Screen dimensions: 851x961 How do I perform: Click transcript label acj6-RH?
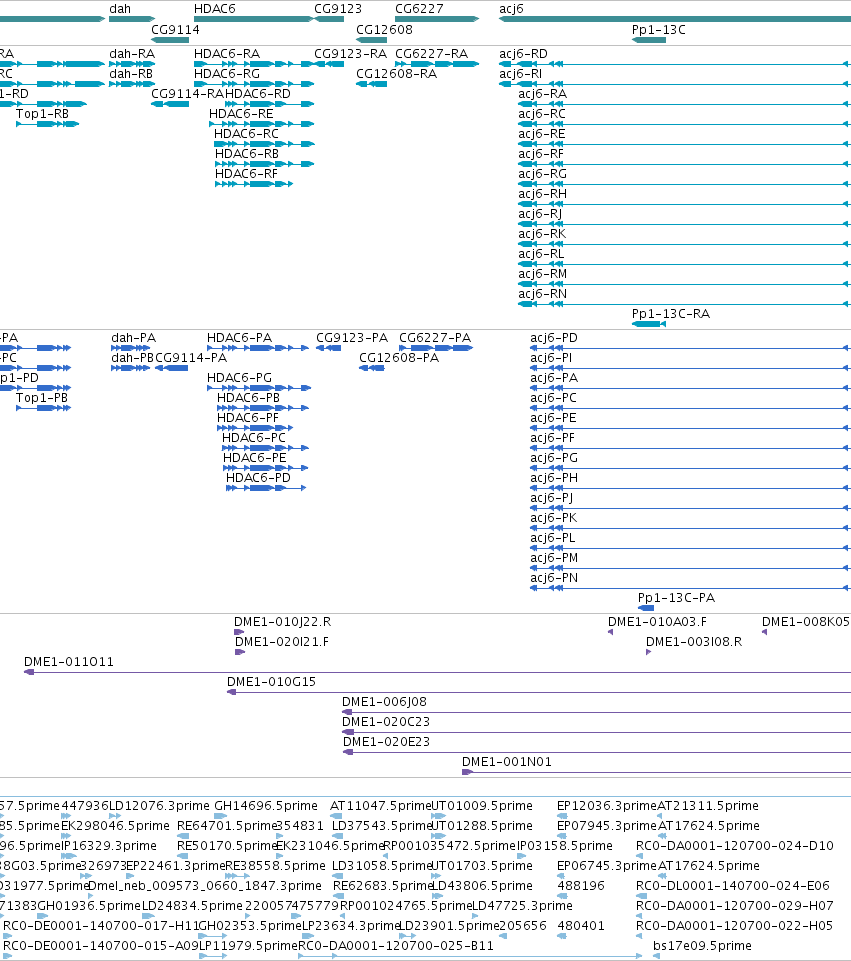coord(542,194)
